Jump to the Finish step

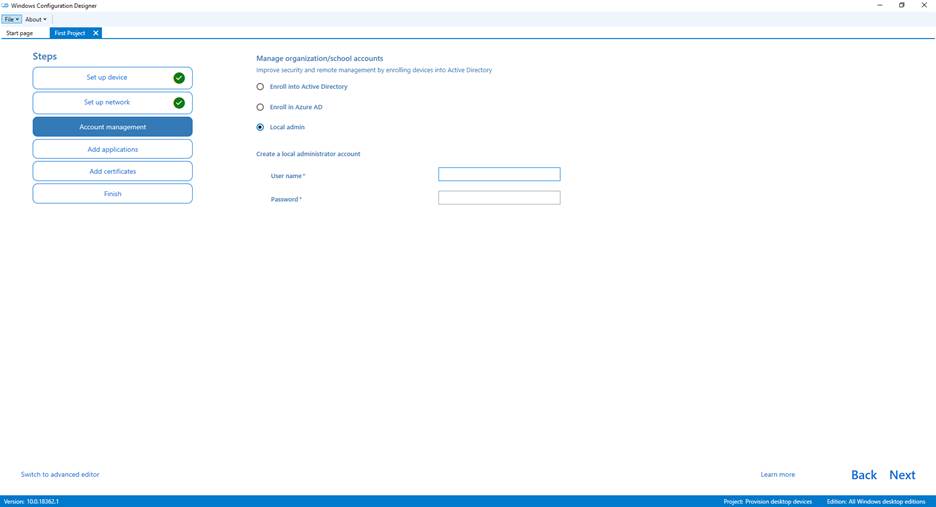point(112,193)
